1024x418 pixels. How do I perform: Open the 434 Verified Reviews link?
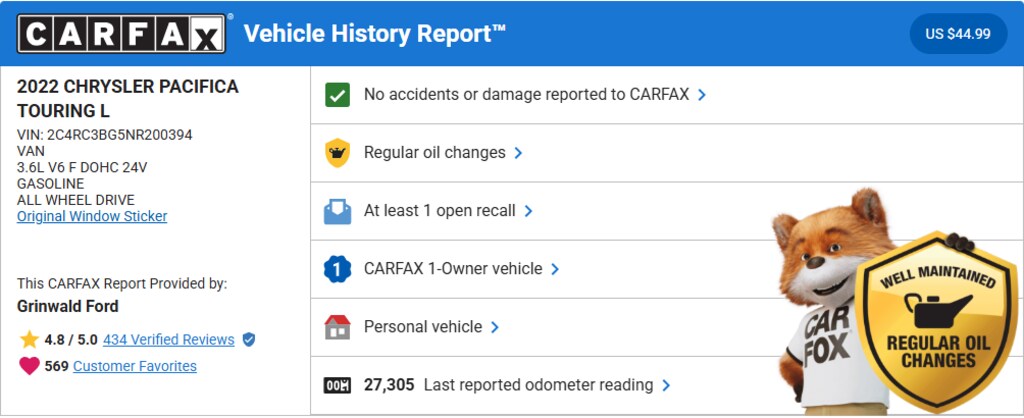tap(168, 340)
